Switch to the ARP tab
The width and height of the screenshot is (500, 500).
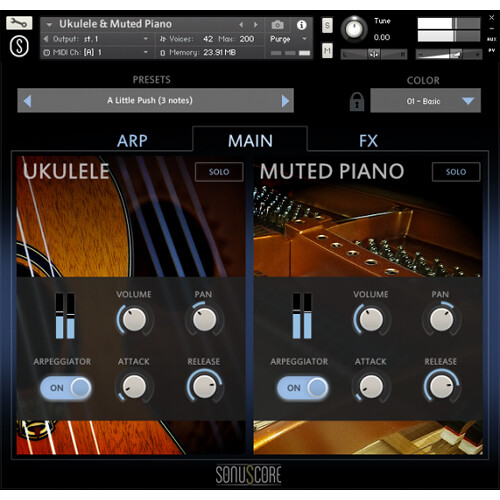click(132, 141)
